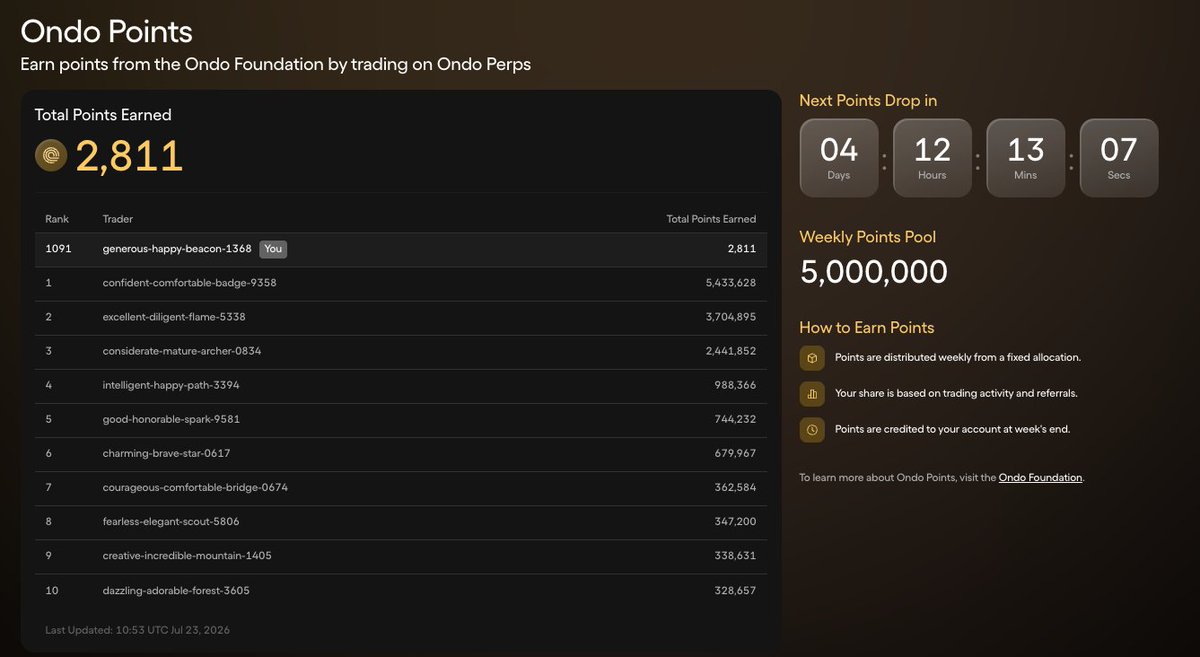
Task: Click the Trader column header
Action: click(x=118, y=219)
